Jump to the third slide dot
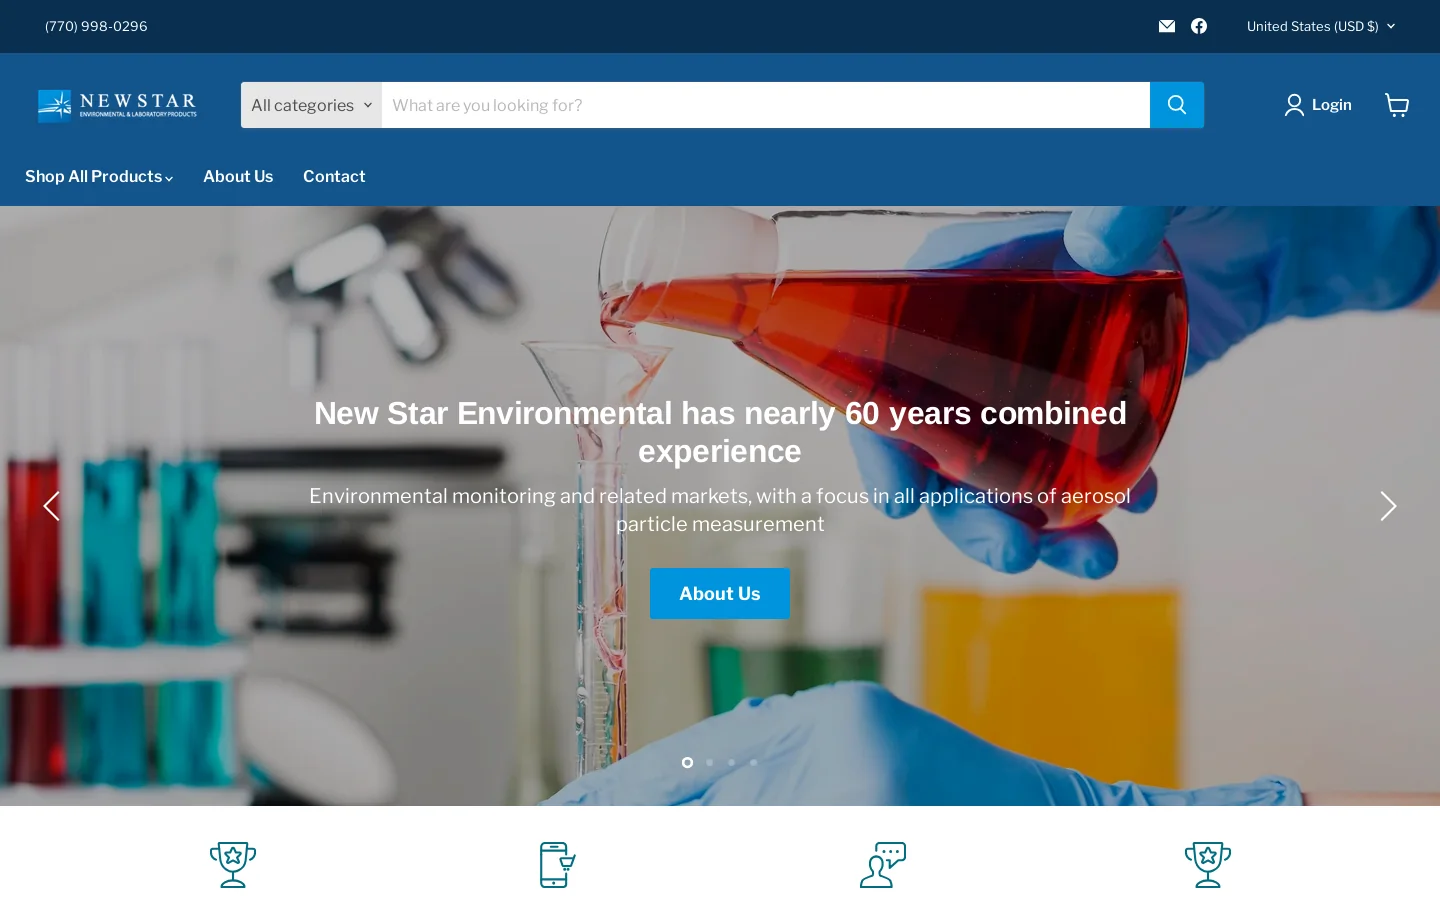 (x=732, y=762)
